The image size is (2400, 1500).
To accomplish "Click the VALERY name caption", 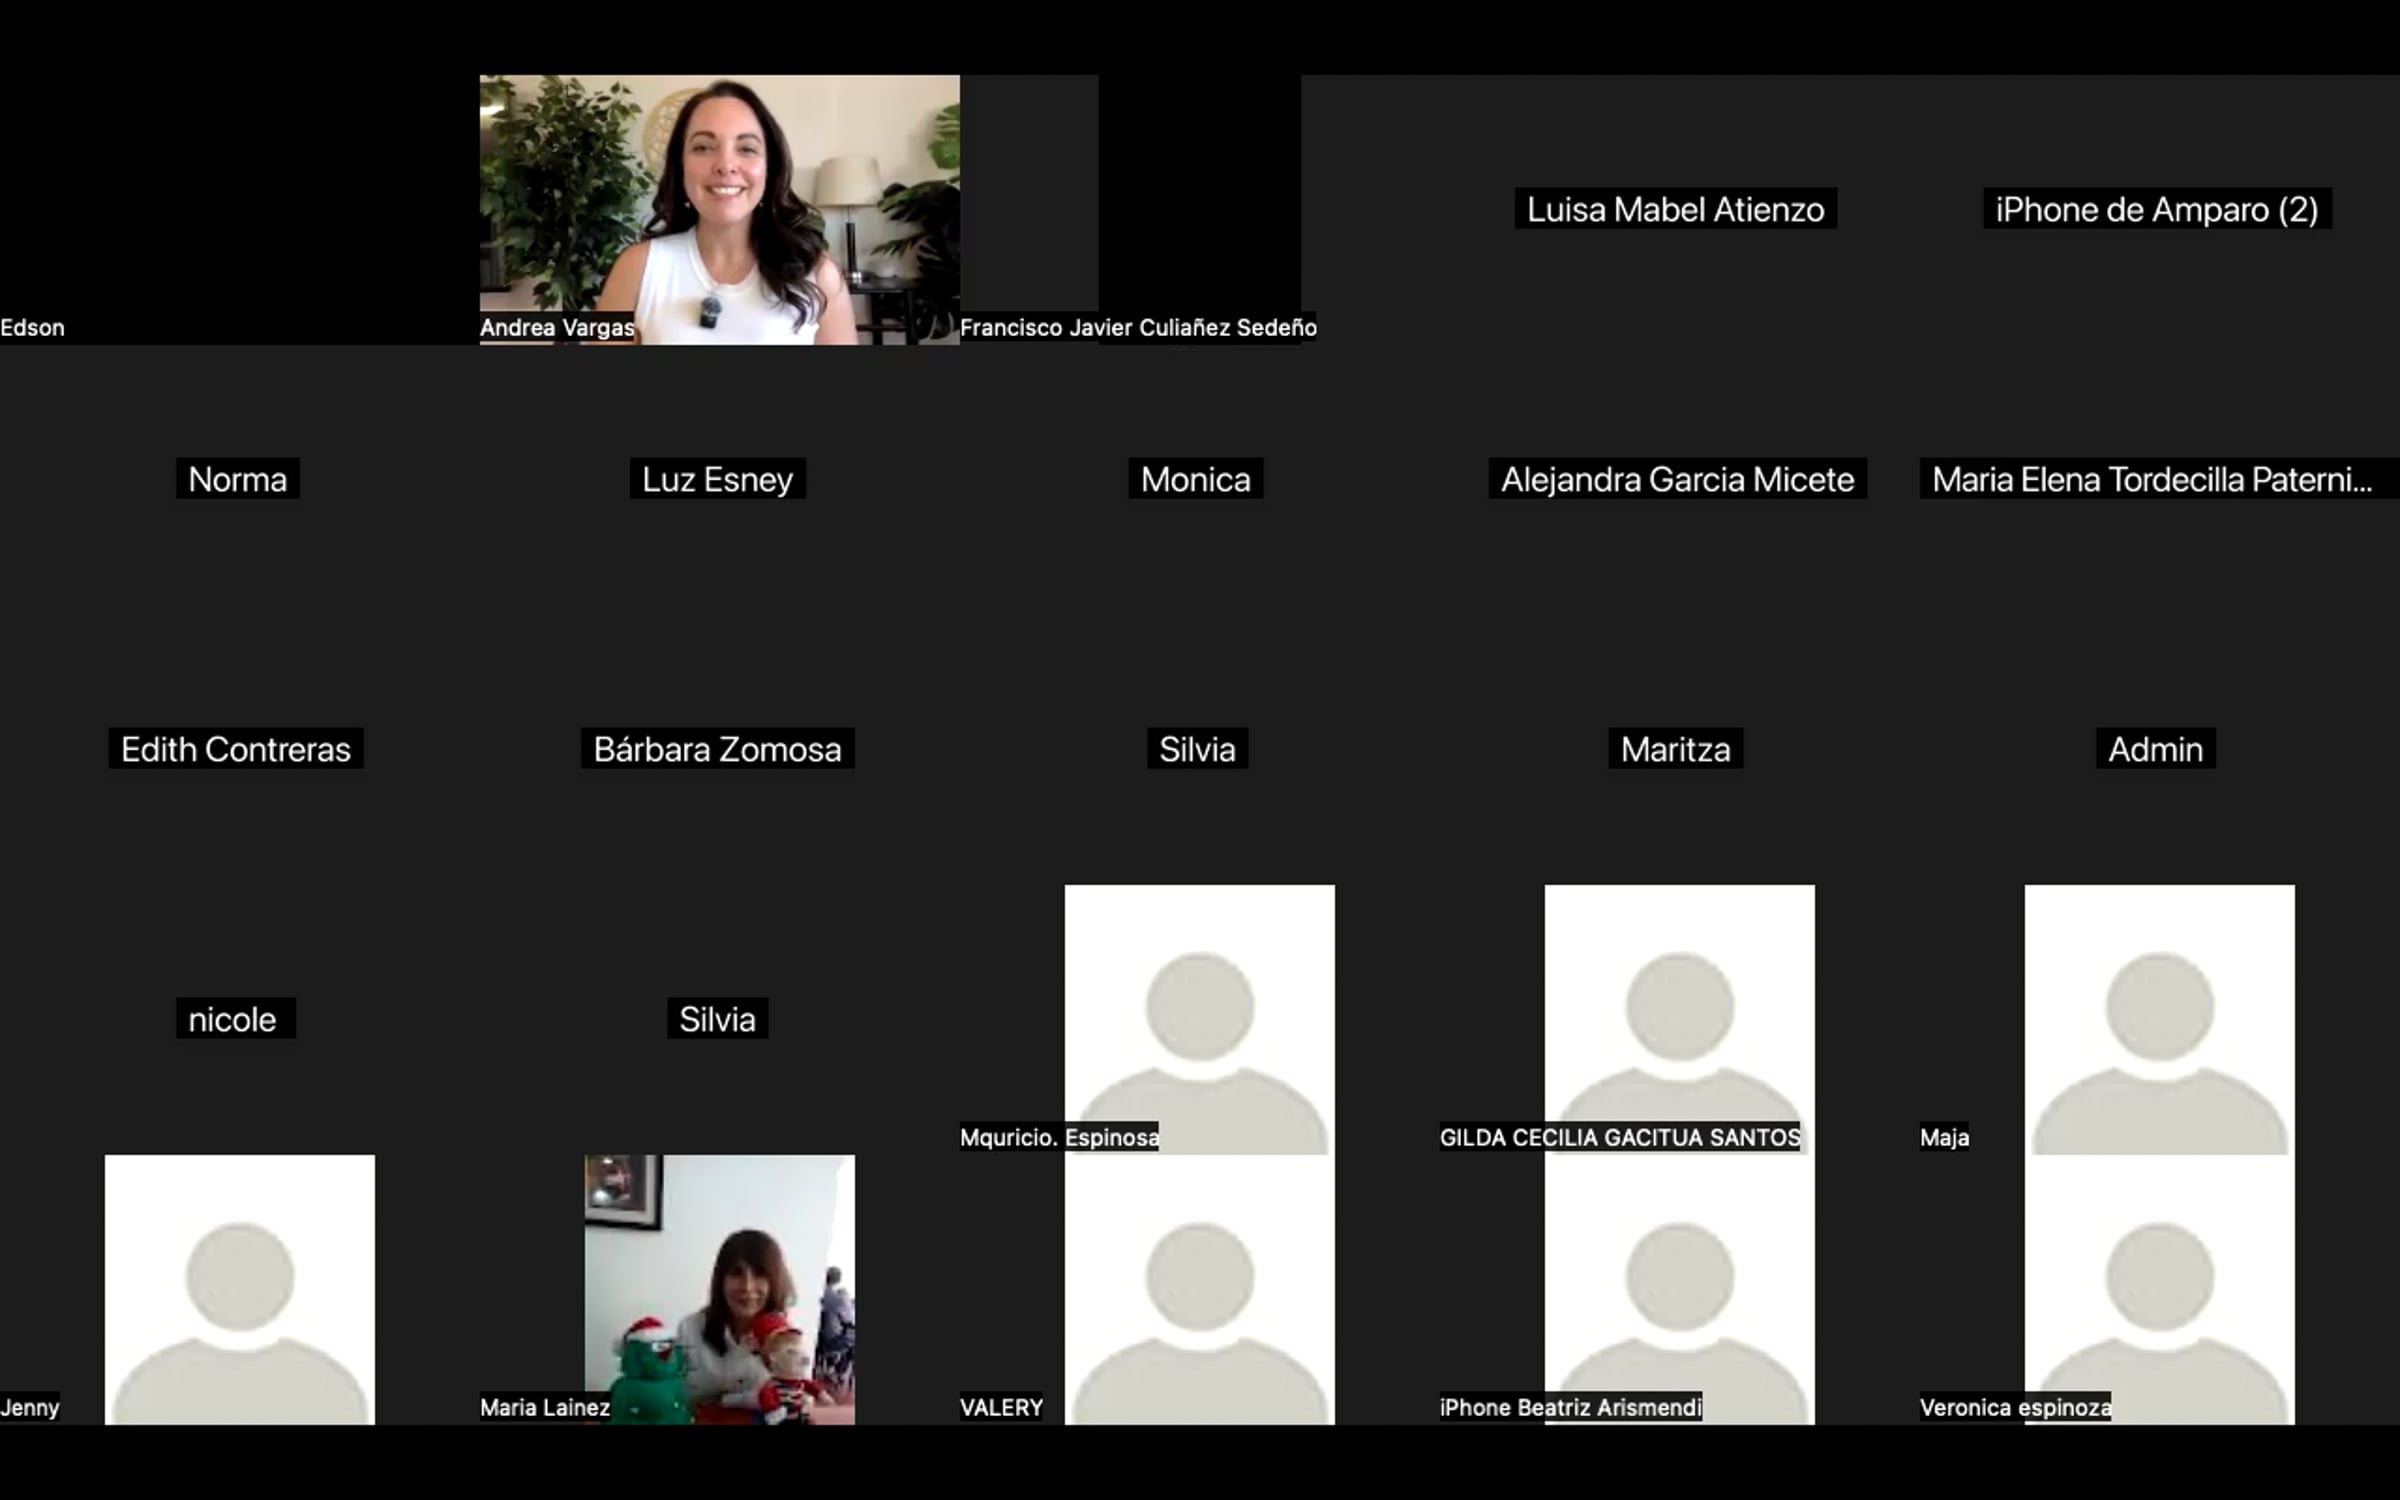I will (x=1001, y=1407).
